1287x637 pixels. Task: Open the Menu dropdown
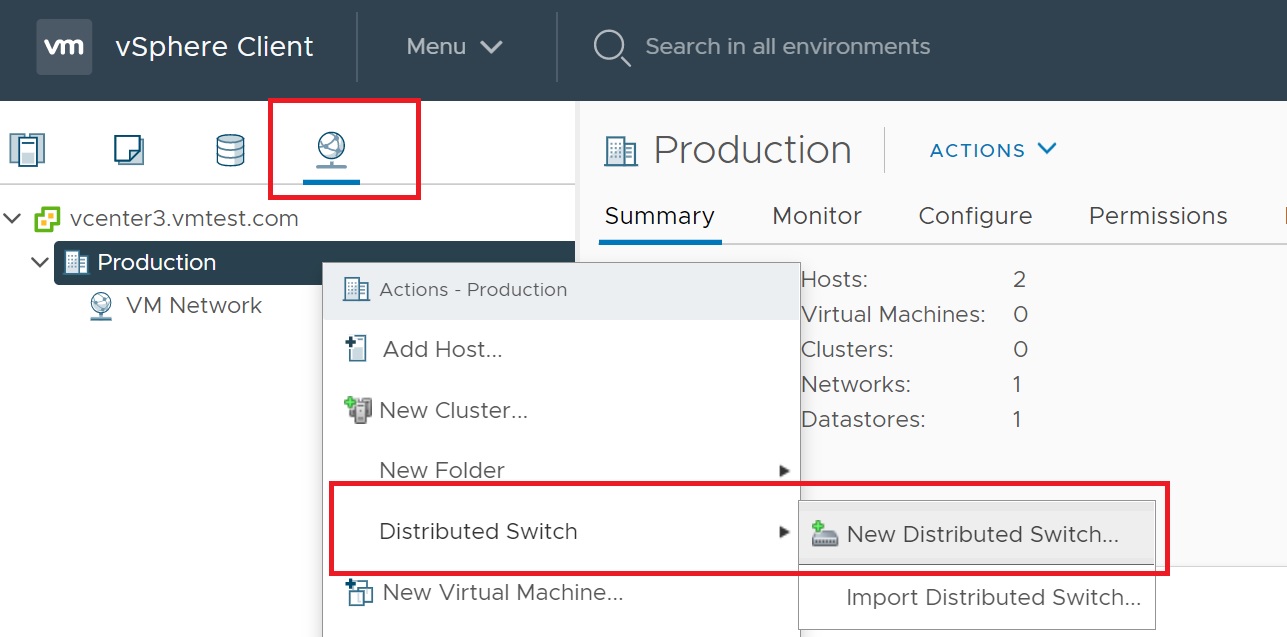(x=454, y=47)
